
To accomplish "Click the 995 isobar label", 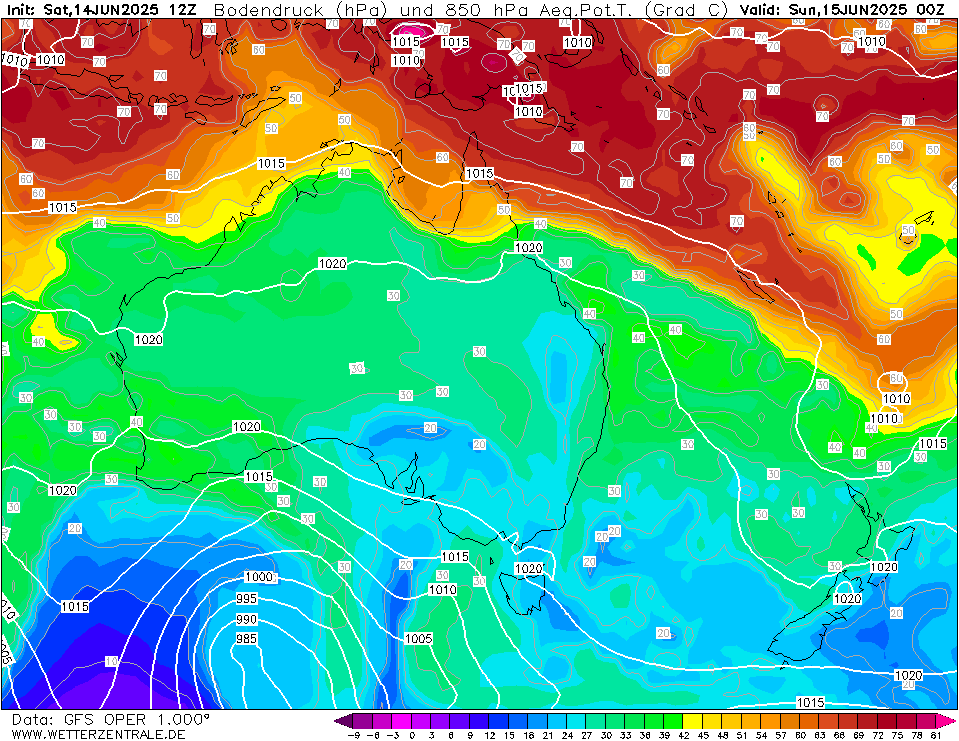I will [246, 599].
